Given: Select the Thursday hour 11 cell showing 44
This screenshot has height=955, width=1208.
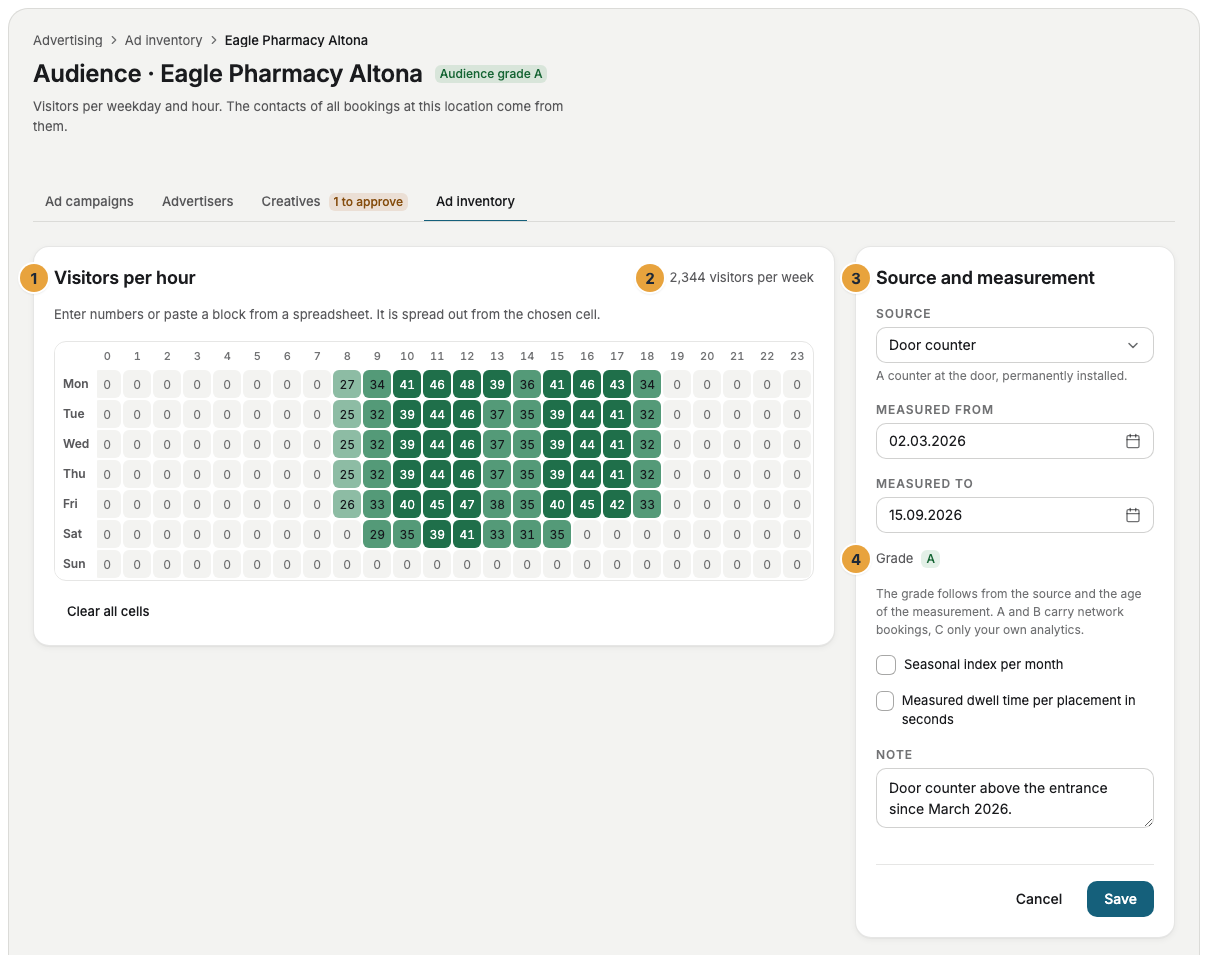Looking at the screenshot, I should click(437, 474).
